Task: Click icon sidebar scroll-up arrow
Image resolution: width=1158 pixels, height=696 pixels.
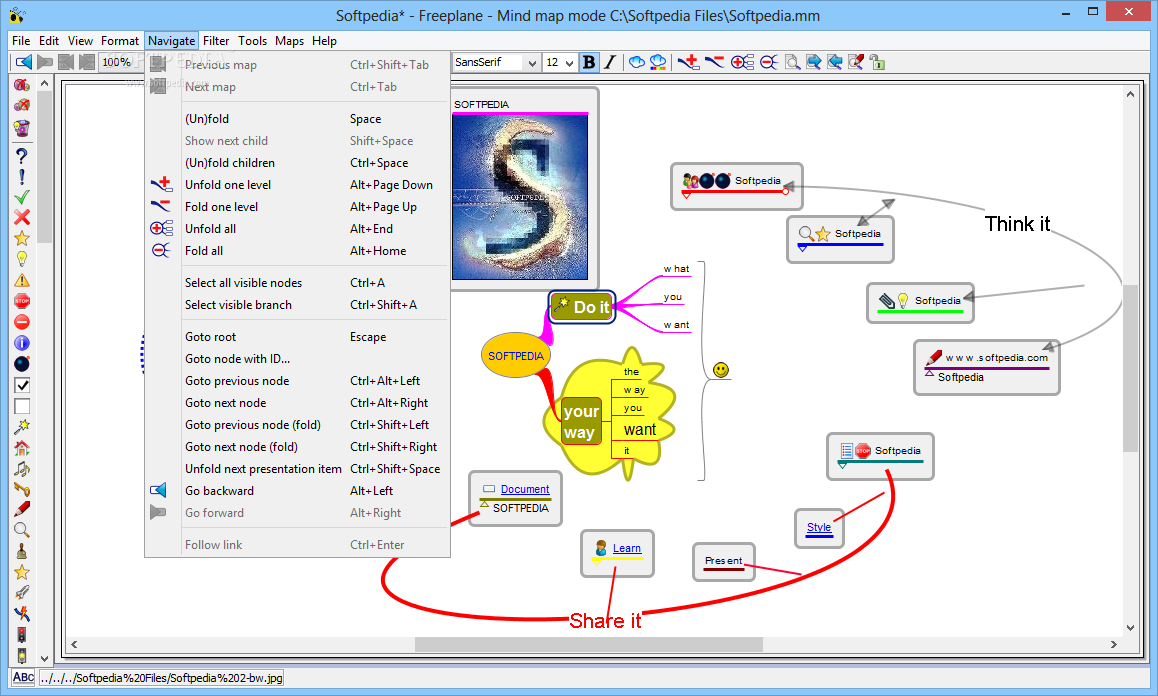Action: point(44,83)
